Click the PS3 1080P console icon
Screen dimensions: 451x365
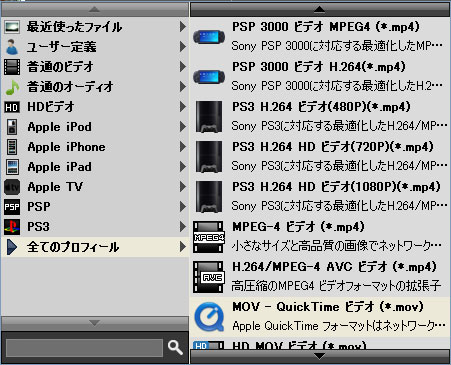click(x=209, y=197)
